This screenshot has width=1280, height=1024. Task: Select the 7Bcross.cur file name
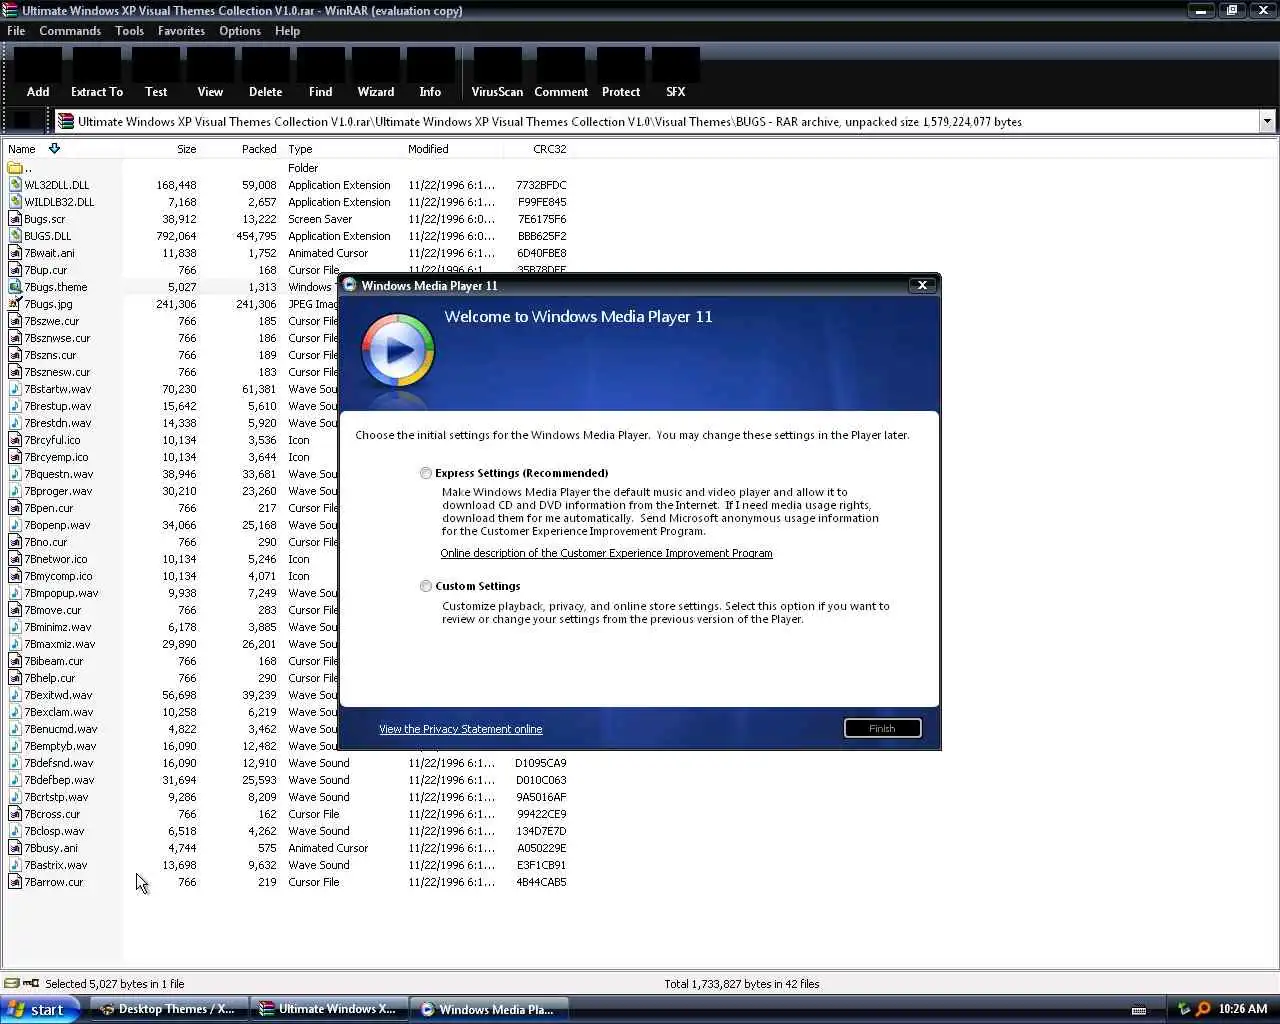52,814
